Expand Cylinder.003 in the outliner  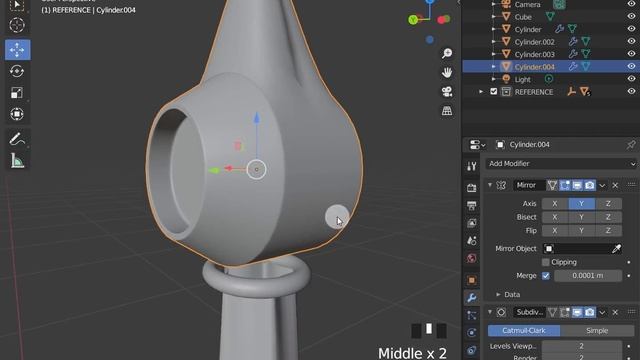coord(494,54)
